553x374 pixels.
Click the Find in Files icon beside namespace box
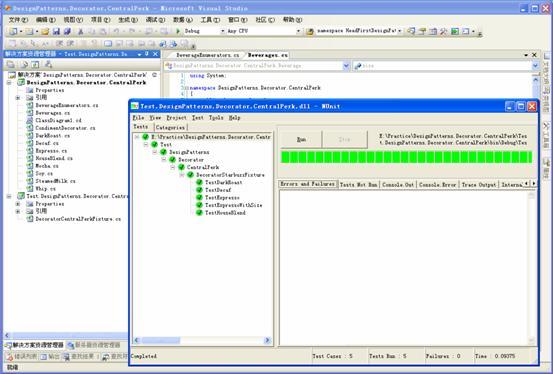[x=310, y=31]
